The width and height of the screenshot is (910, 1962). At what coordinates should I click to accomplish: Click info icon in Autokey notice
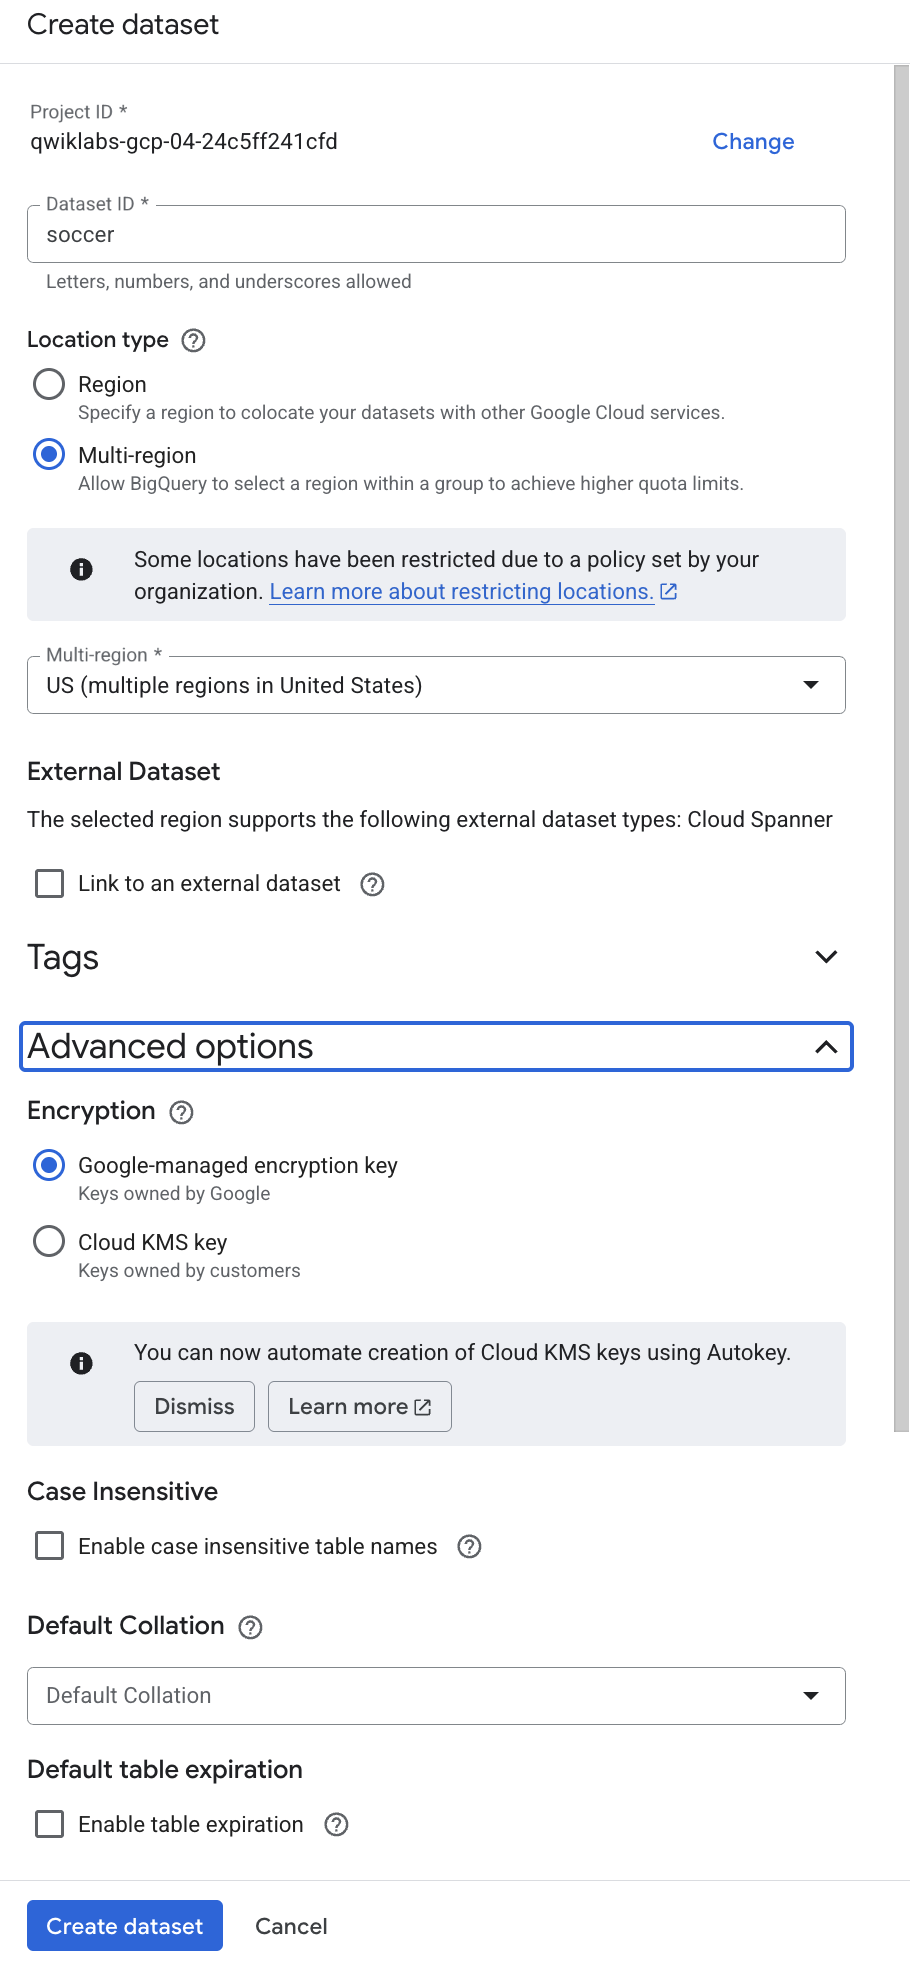pos(82,1364)
